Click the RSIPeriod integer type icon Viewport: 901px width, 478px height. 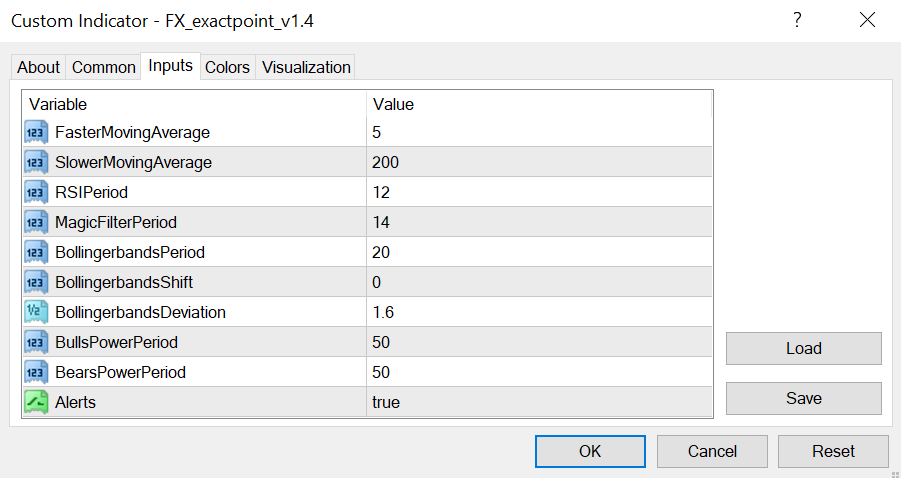pyautogui.click(x=36, y=192)
